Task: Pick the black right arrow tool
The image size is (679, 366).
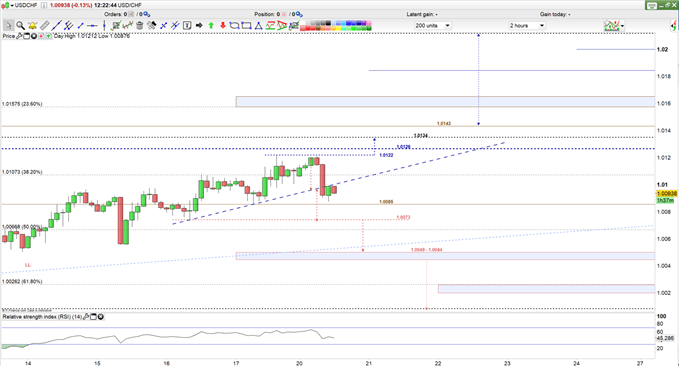Action: [199, 25]
